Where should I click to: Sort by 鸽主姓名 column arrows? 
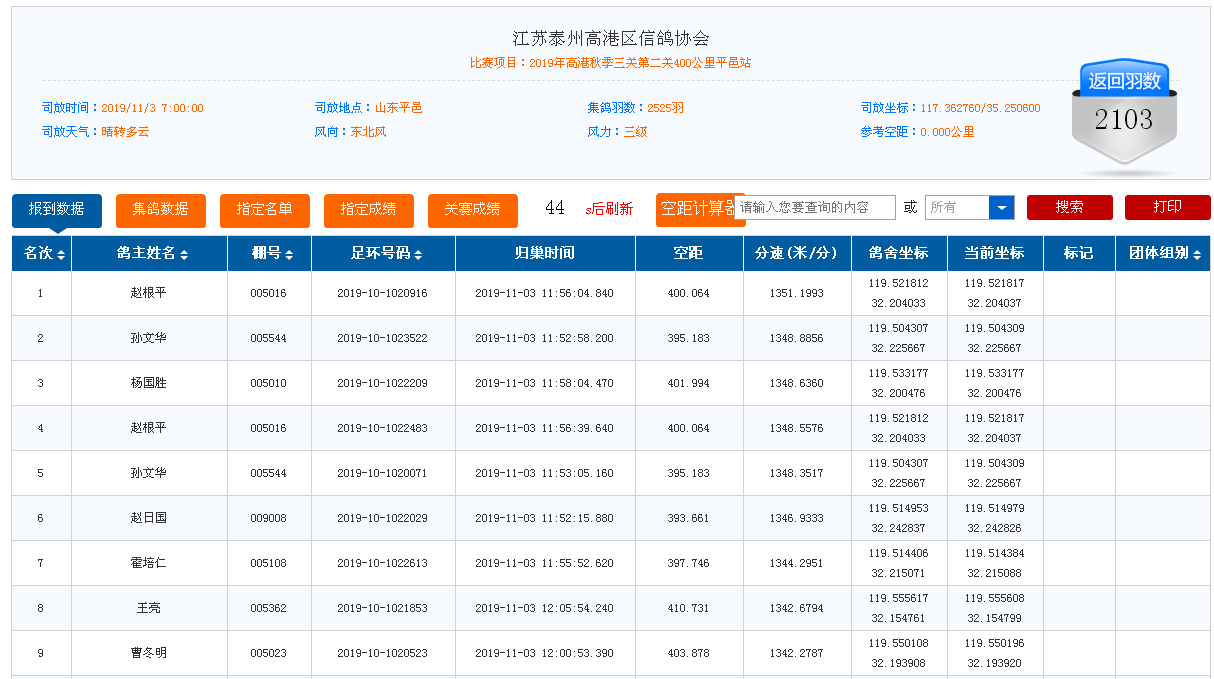tap(184, 255)
